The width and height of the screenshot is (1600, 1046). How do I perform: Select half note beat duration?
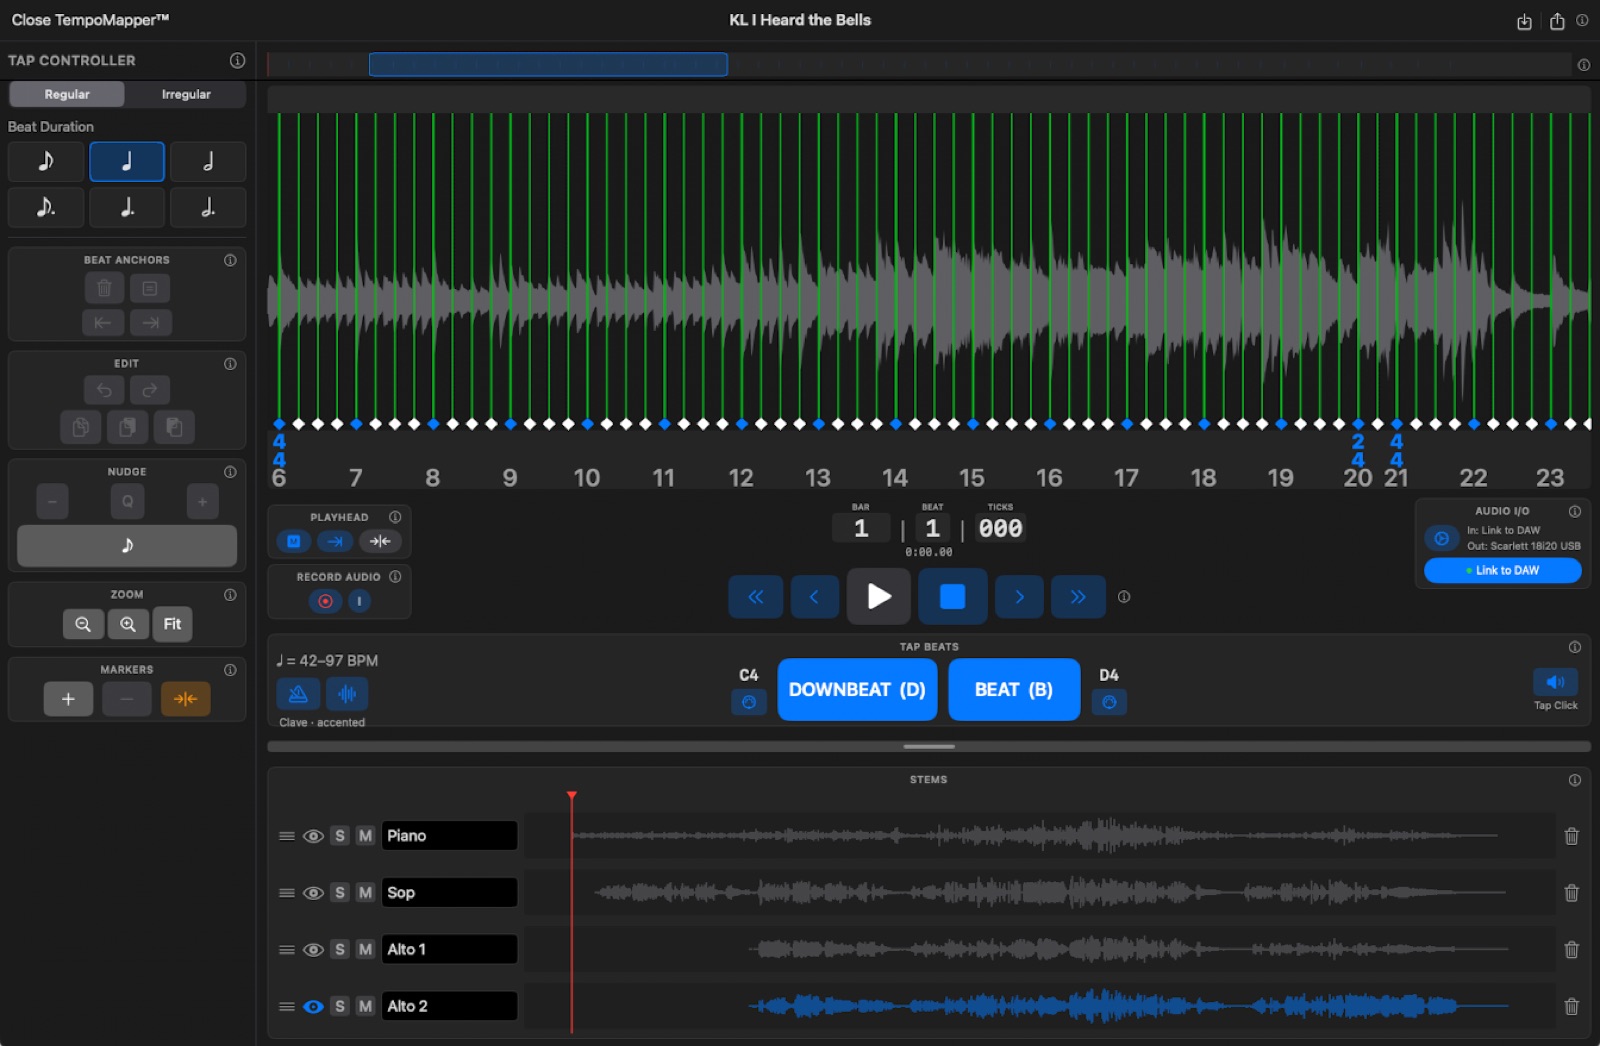[208, 161]
